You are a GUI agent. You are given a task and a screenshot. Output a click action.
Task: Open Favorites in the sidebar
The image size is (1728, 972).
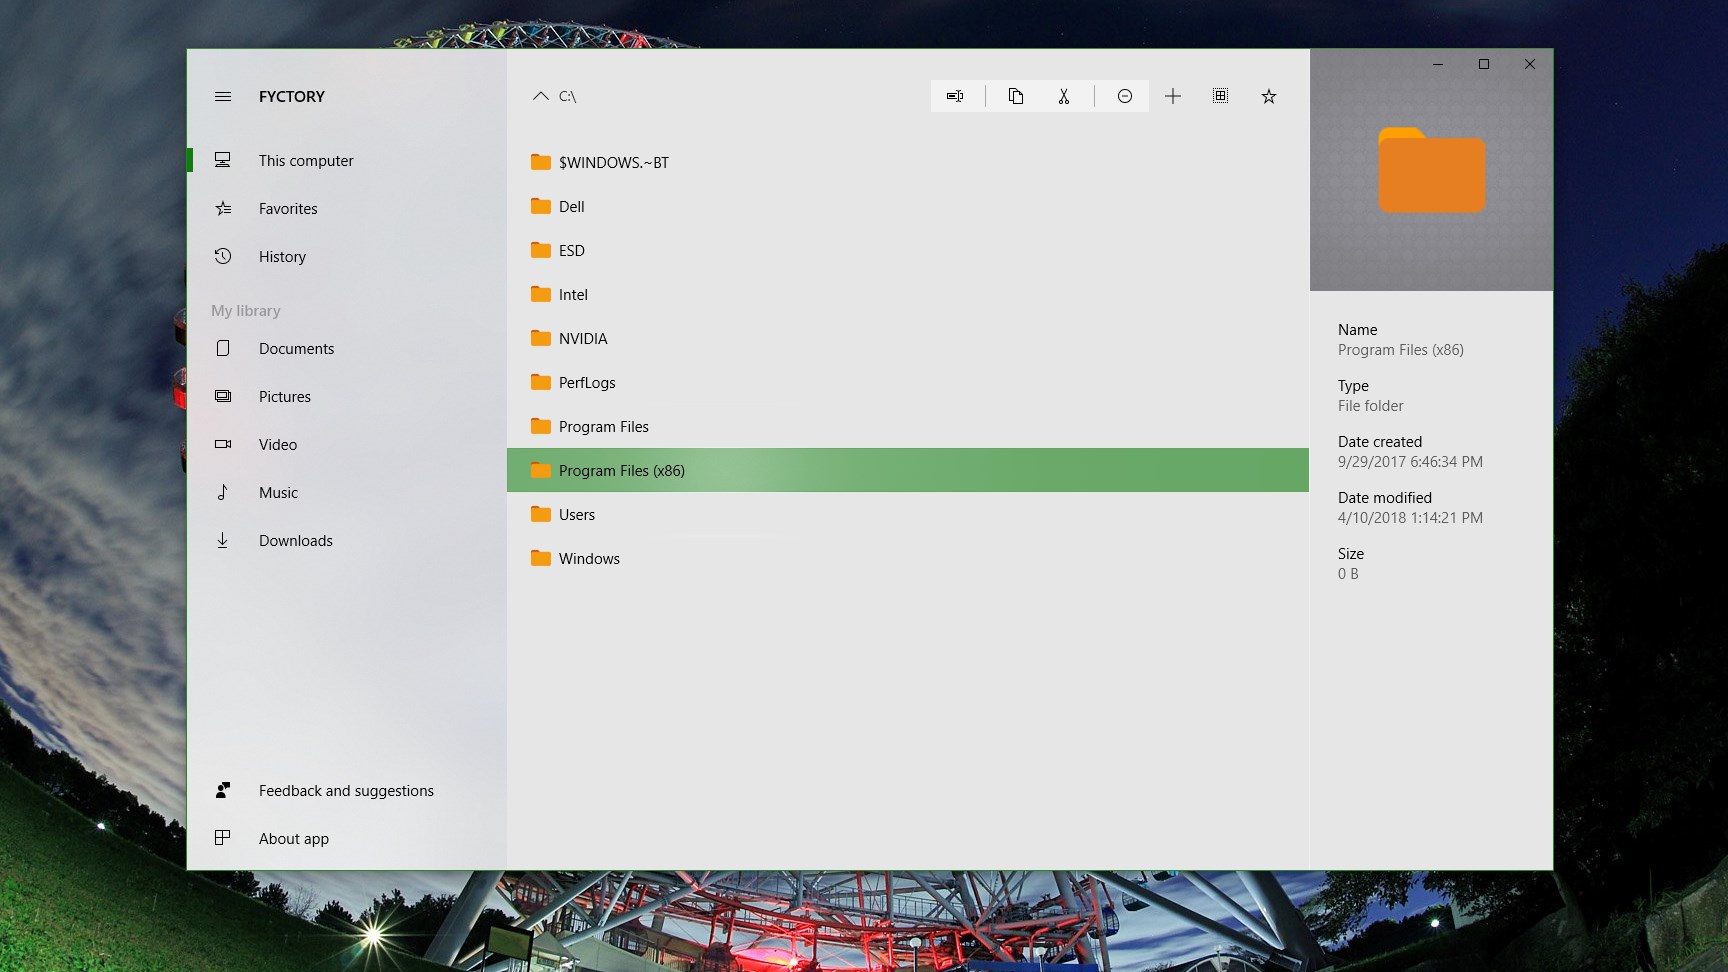[347, 208]
